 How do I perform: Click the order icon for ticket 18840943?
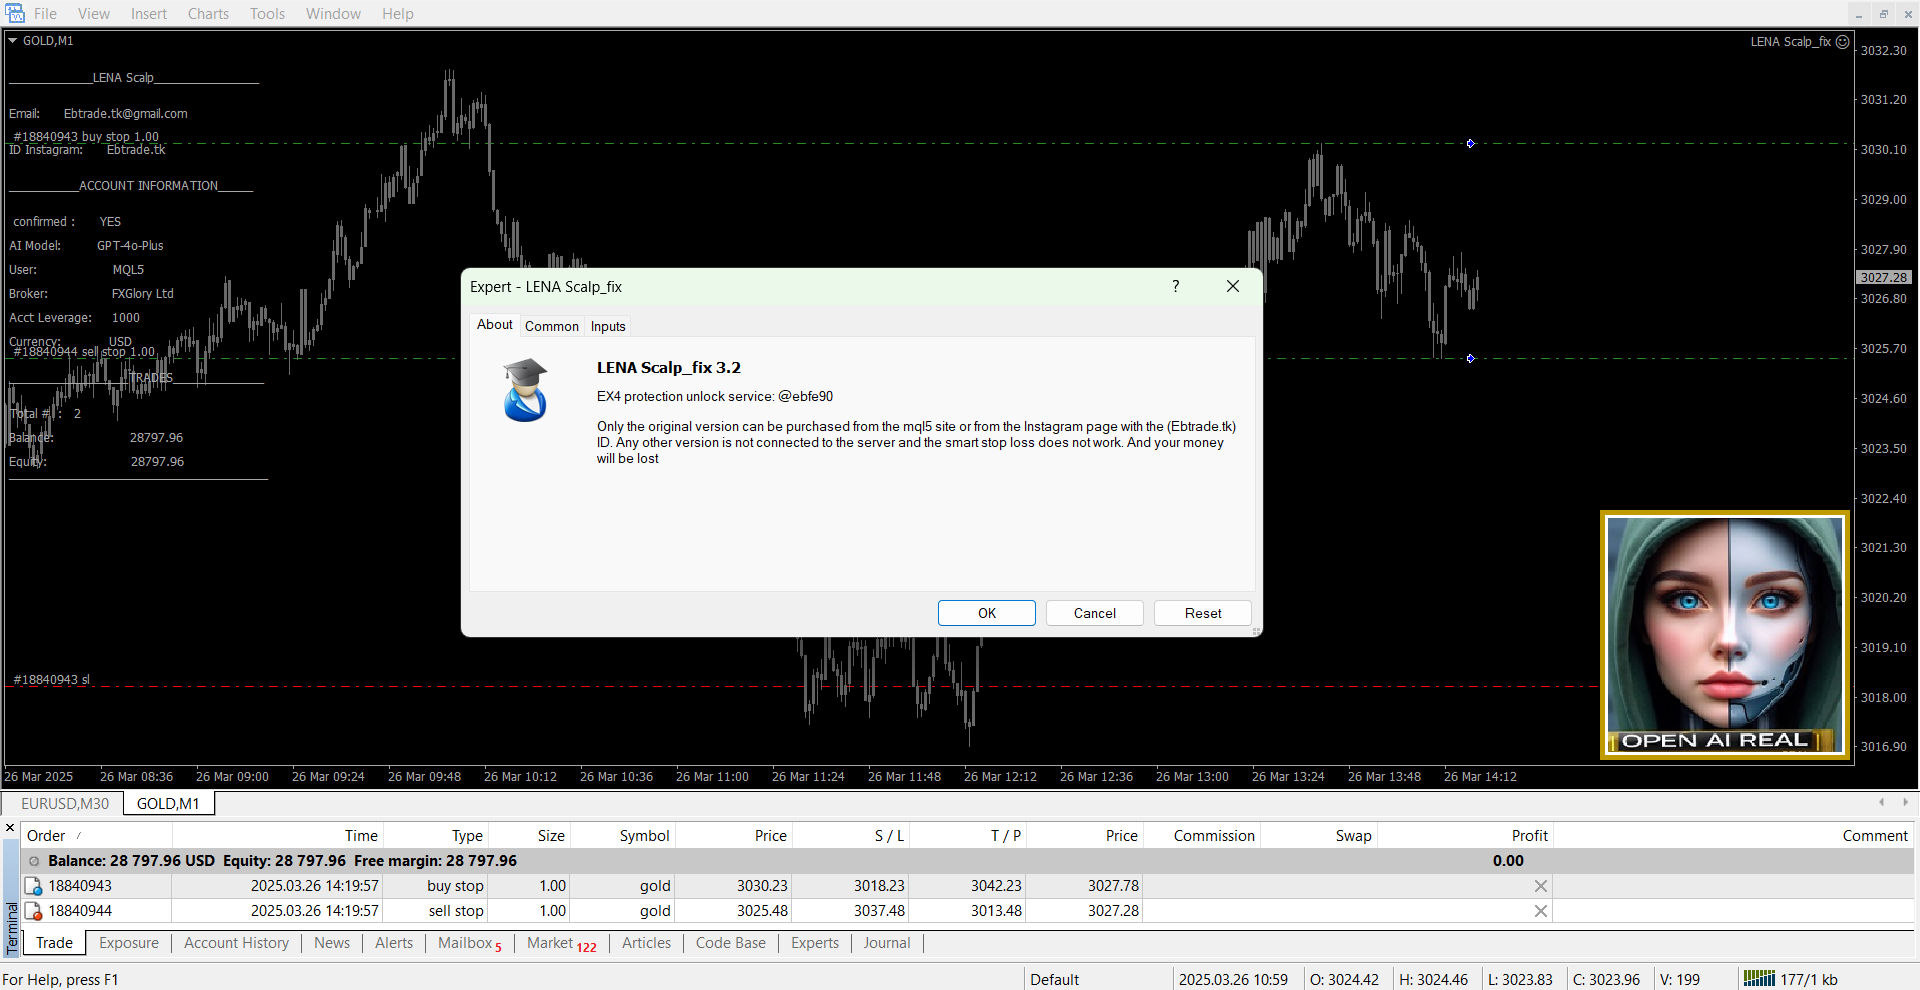(x=33, y=886)
